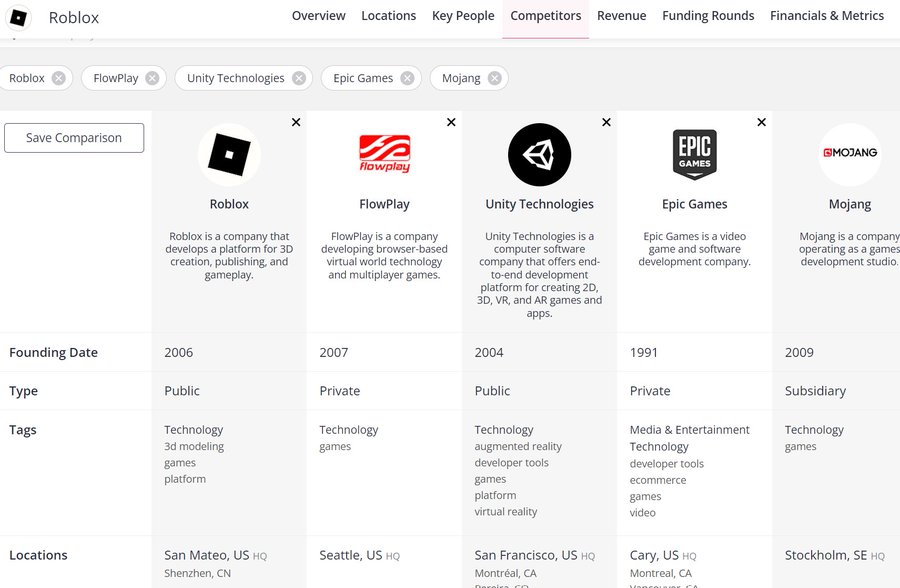Remove the Epic Games filter chip
This screenshot has height=588, width=900.
[408, 78]
